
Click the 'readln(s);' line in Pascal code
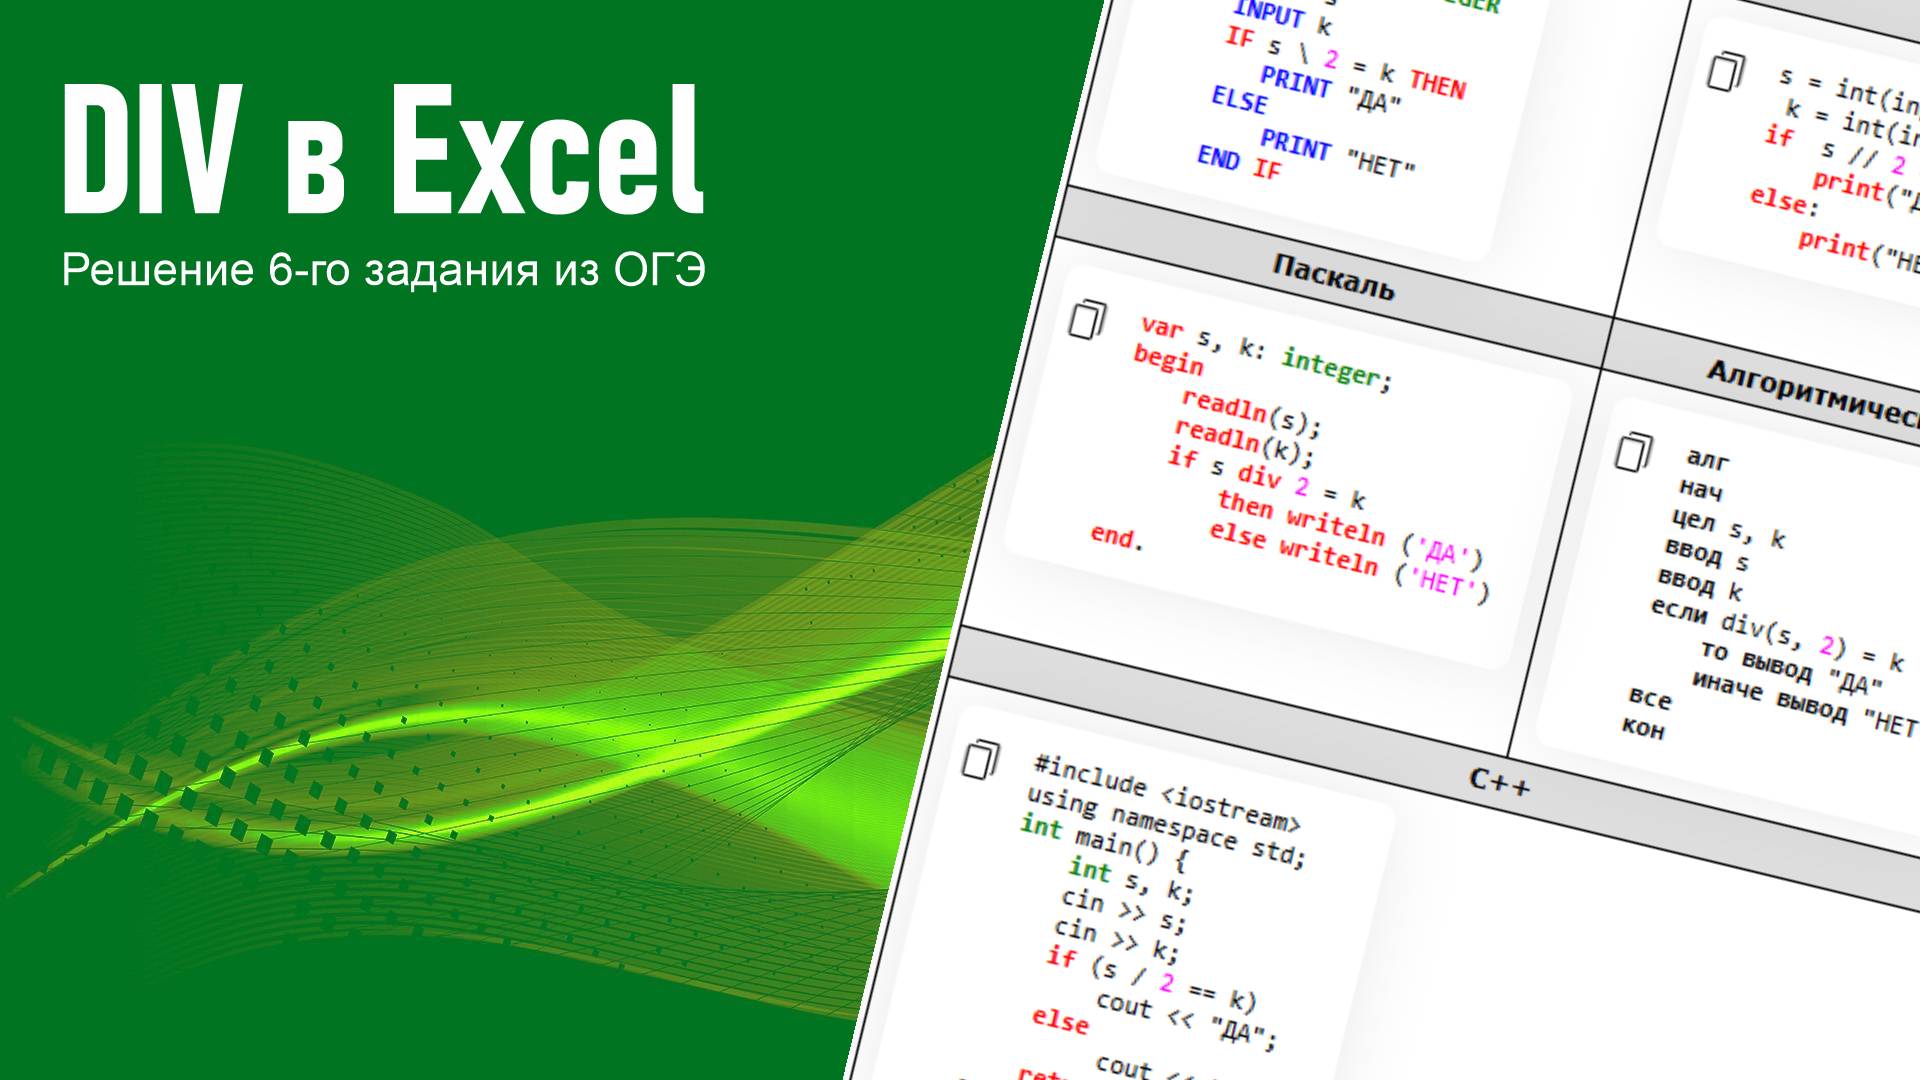tap(1250, 413)
